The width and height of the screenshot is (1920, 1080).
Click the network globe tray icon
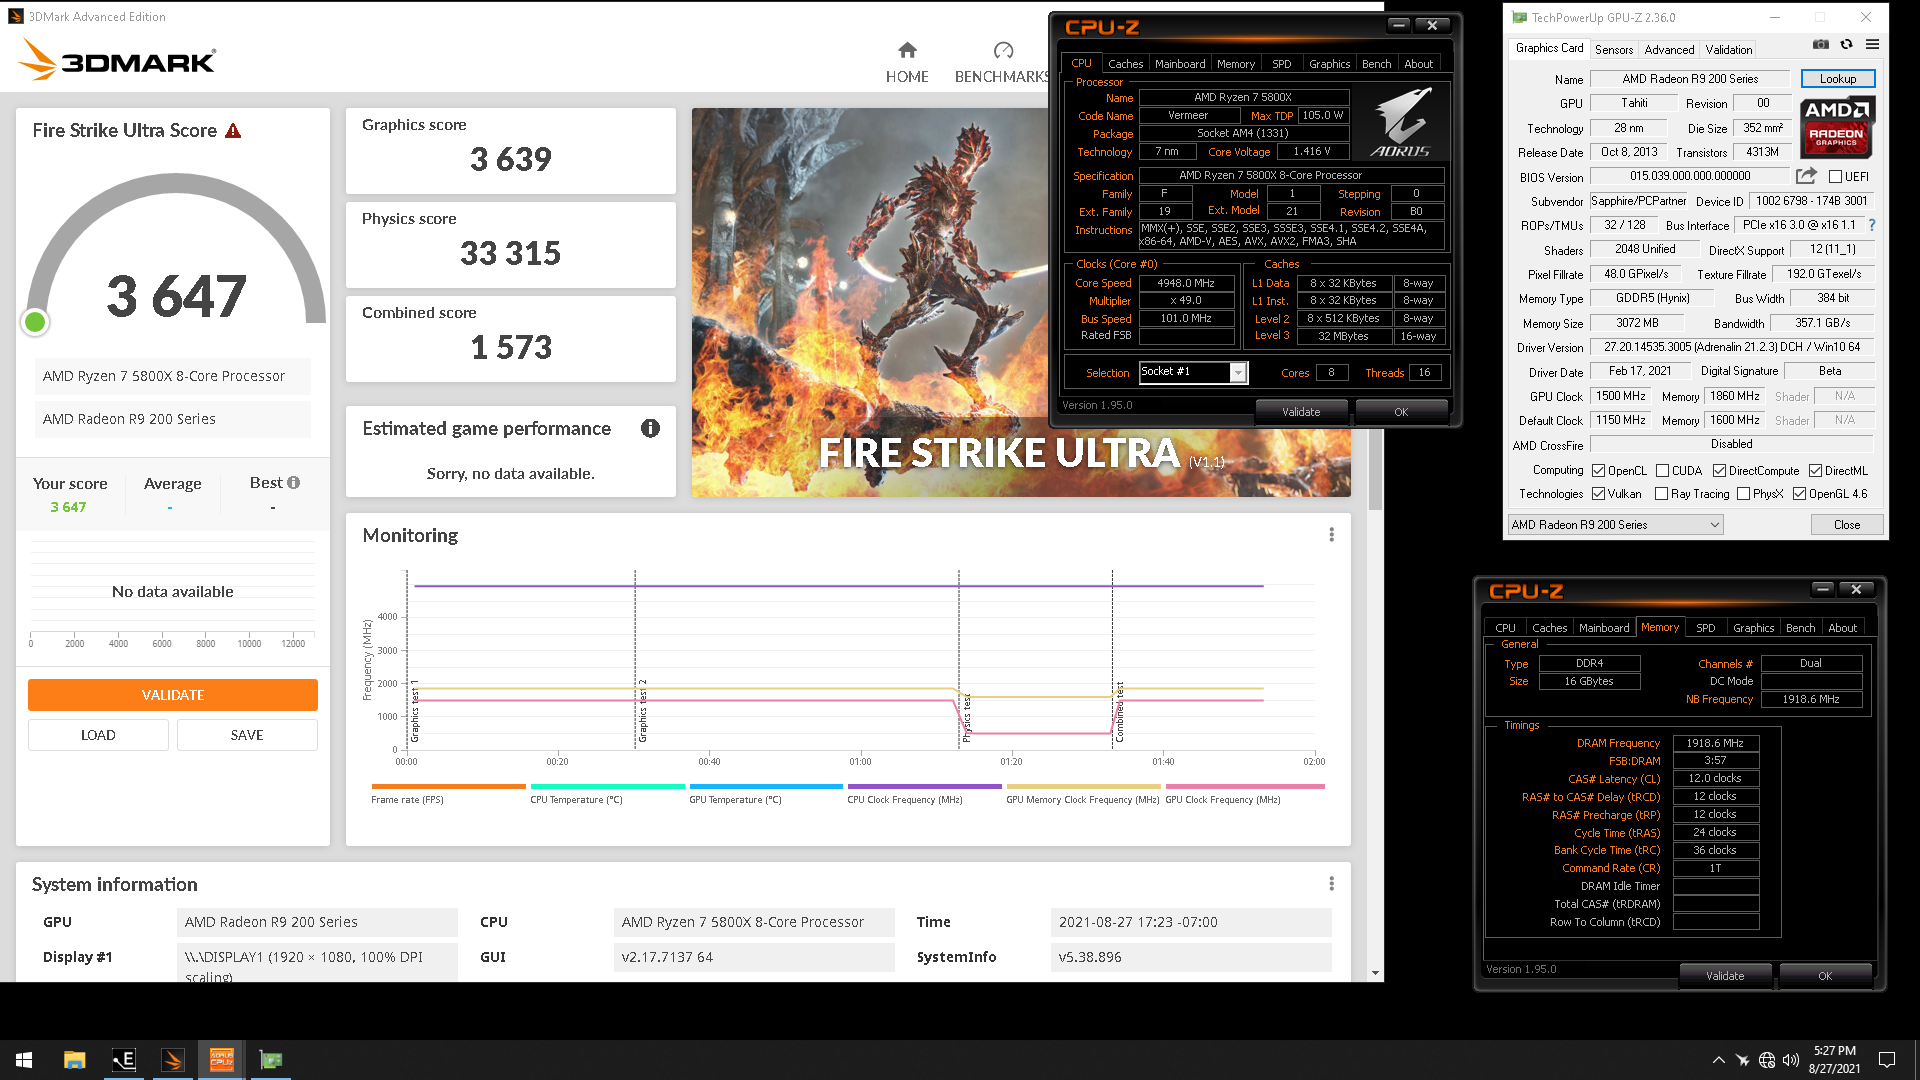pos(1767,1060)
